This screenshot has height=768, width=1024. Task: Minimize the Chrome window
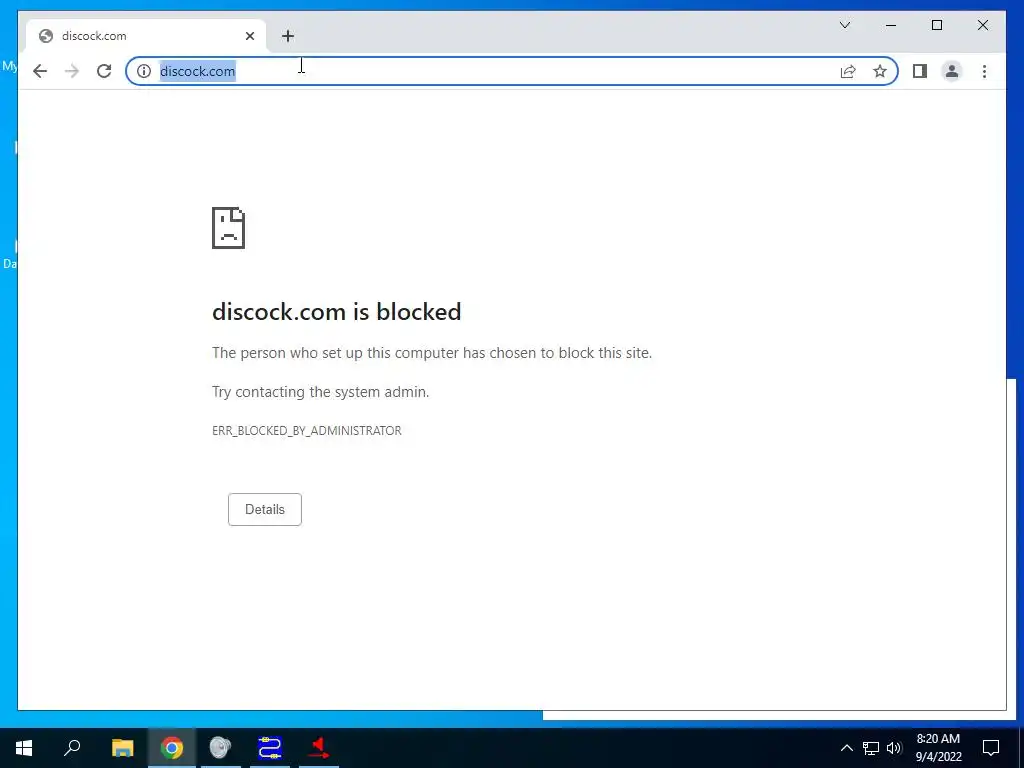891,25
